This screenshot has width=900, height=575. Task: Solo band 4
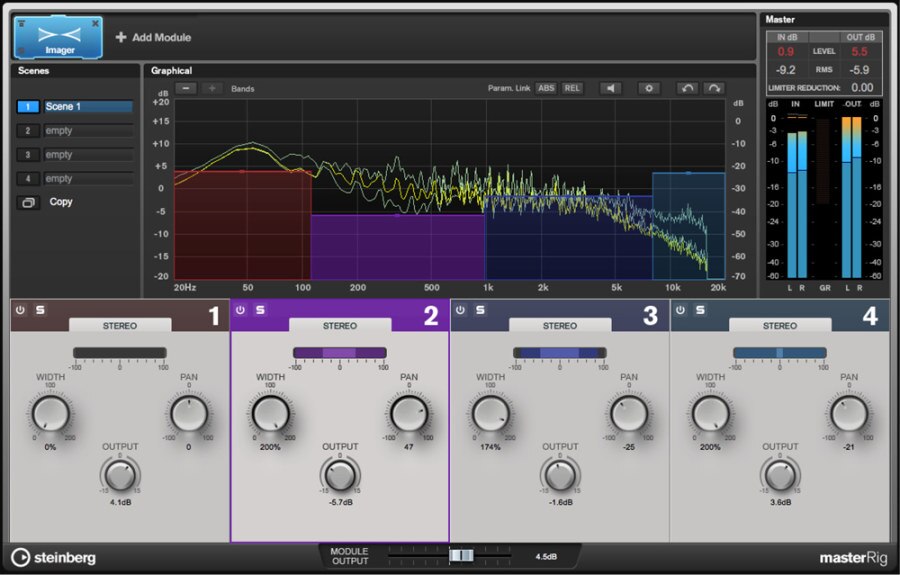point(700,310)
